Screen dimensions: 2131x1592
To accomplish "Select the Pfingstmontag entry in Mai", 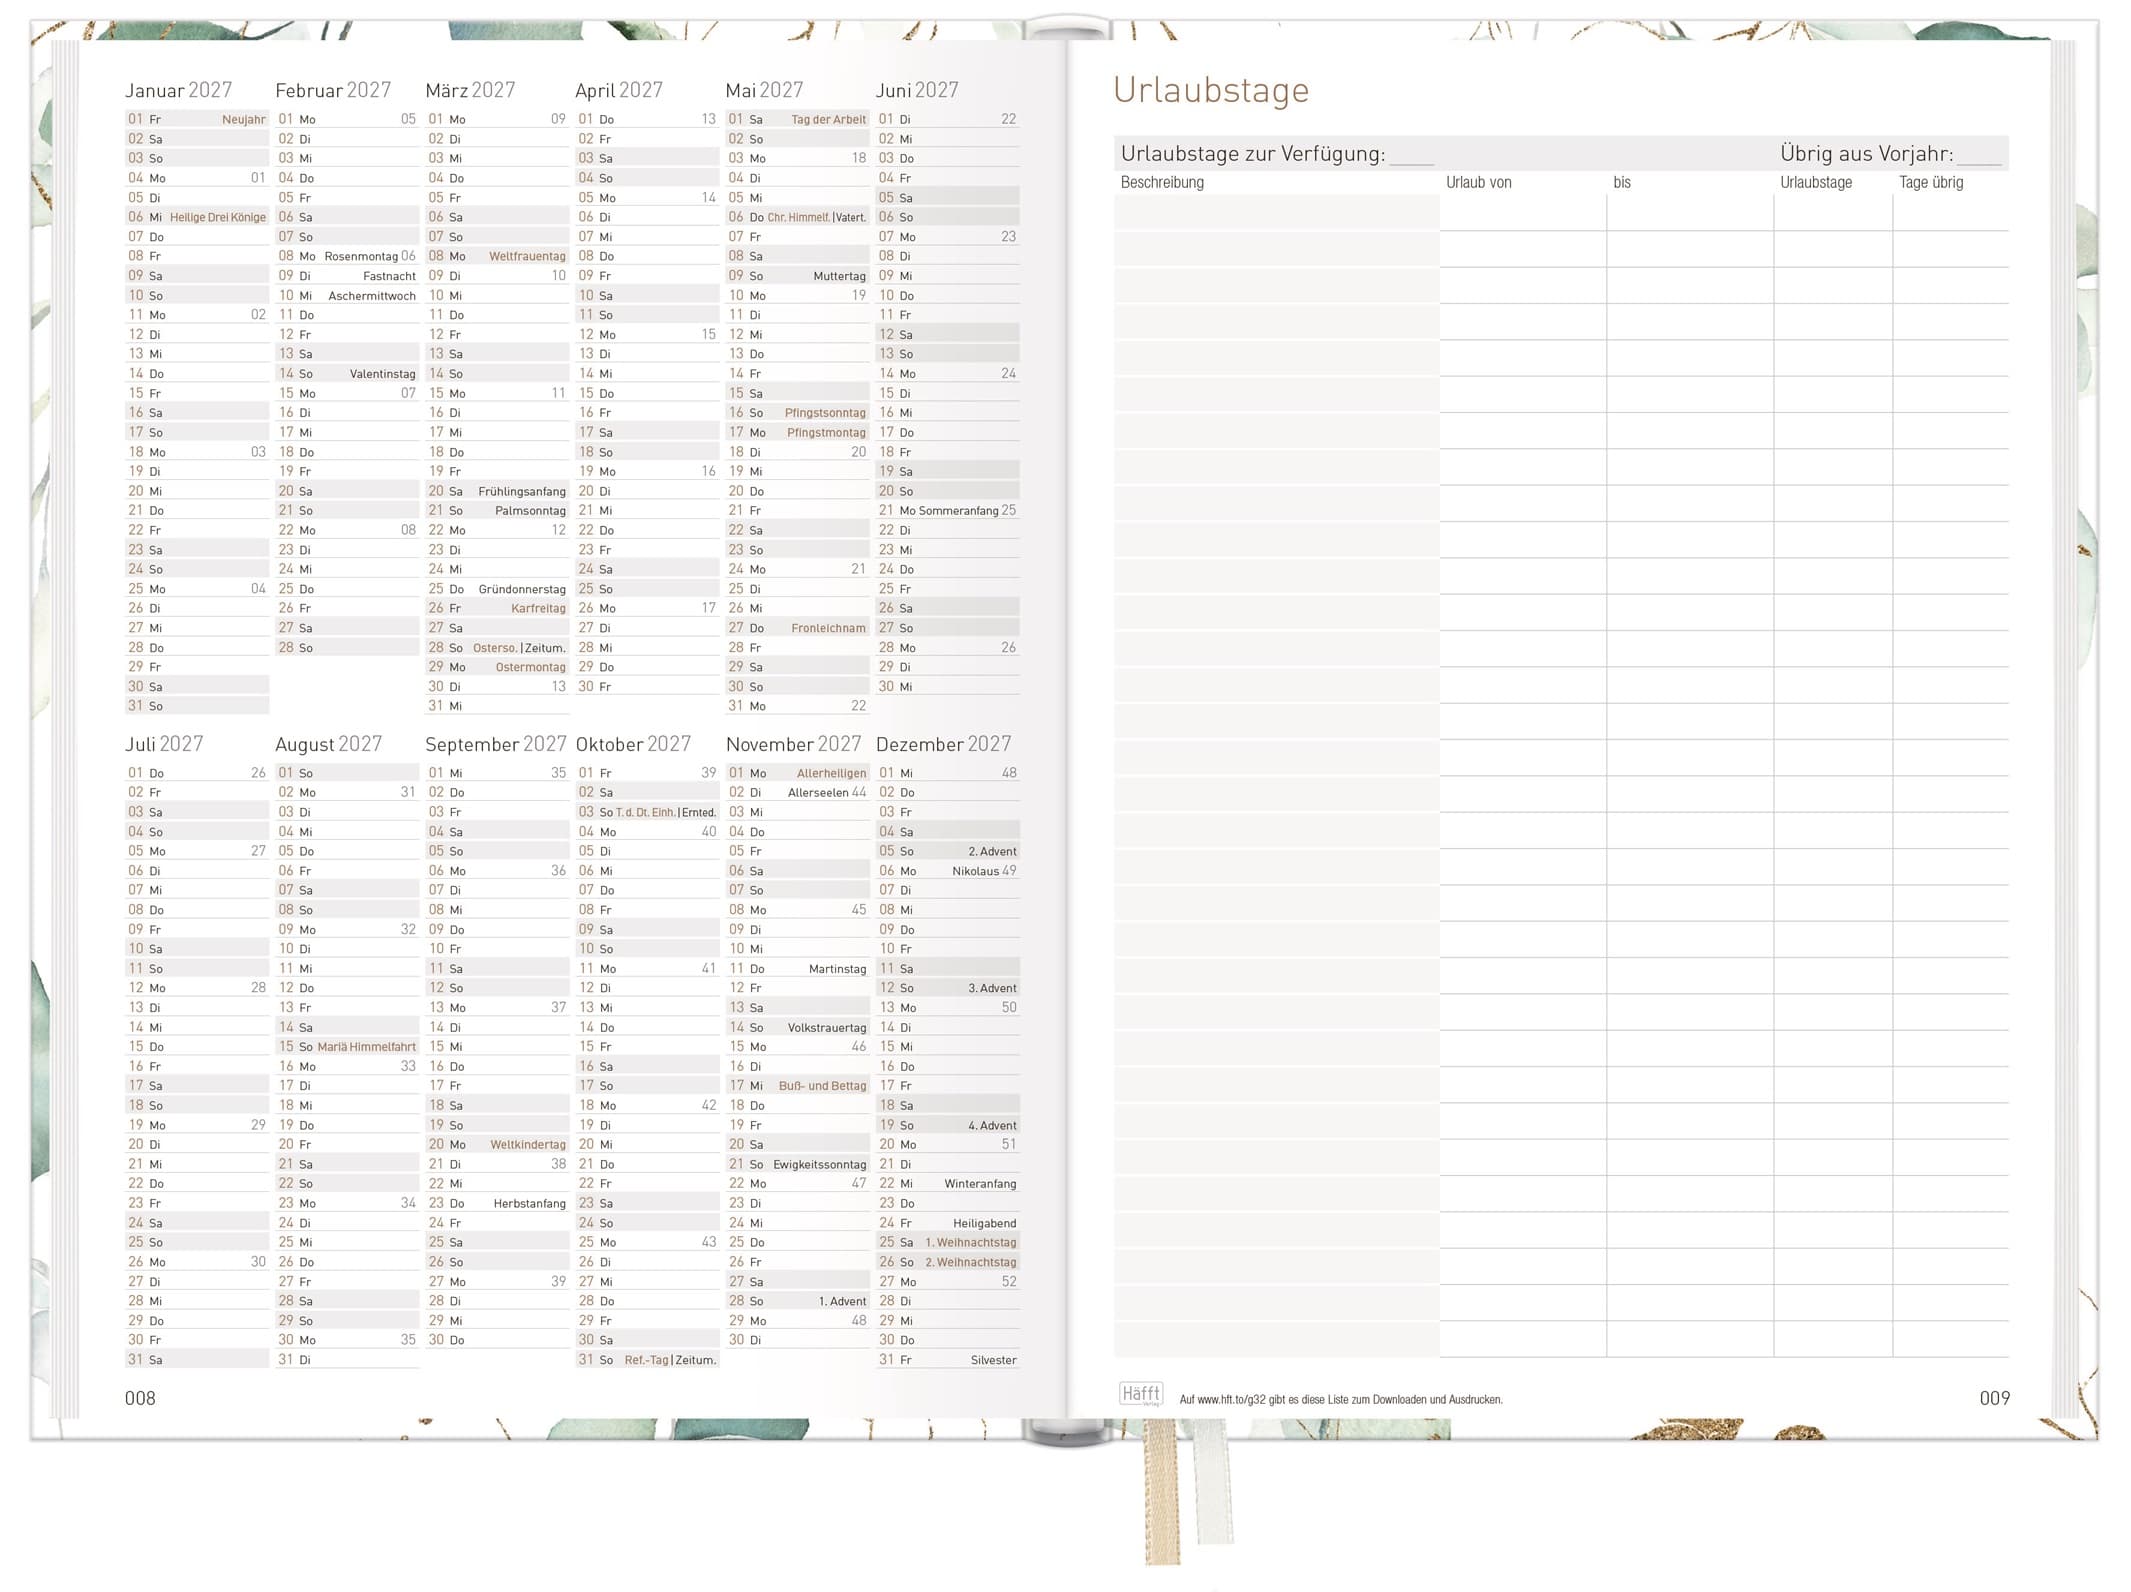I will [x=825, y=433].
